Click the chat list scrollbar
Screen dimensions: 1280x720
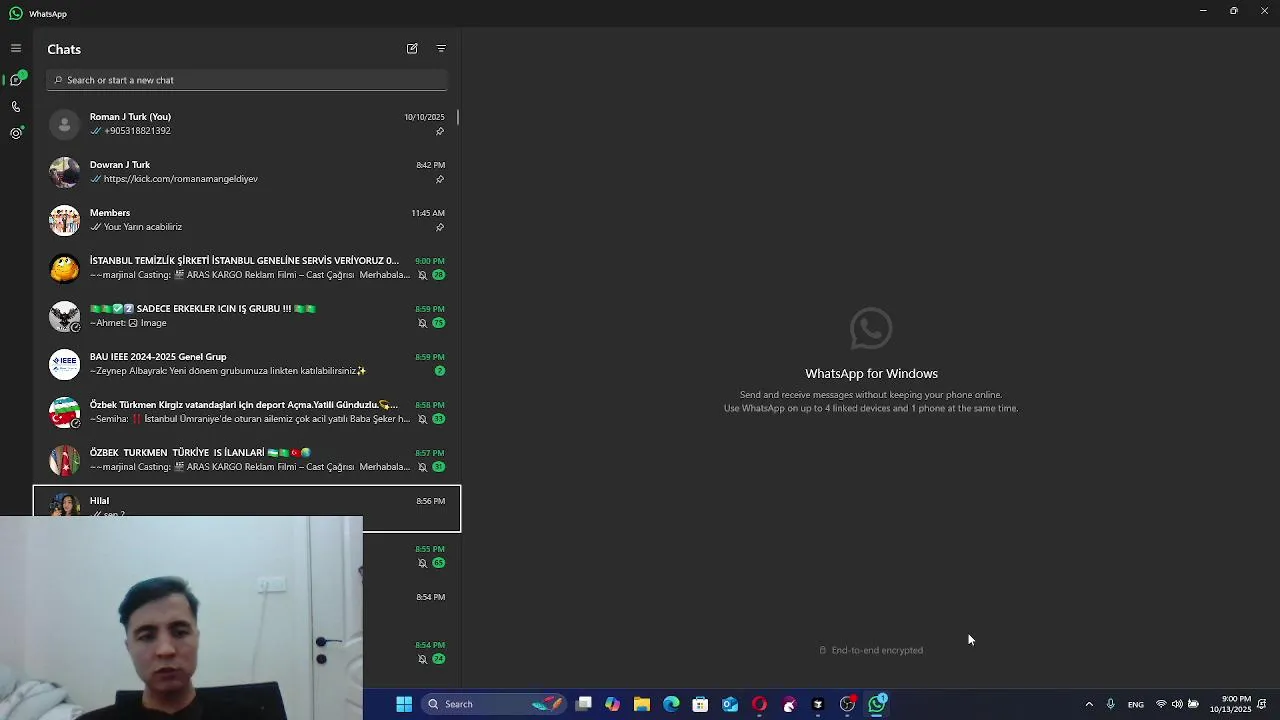click(x=458, y=117)
